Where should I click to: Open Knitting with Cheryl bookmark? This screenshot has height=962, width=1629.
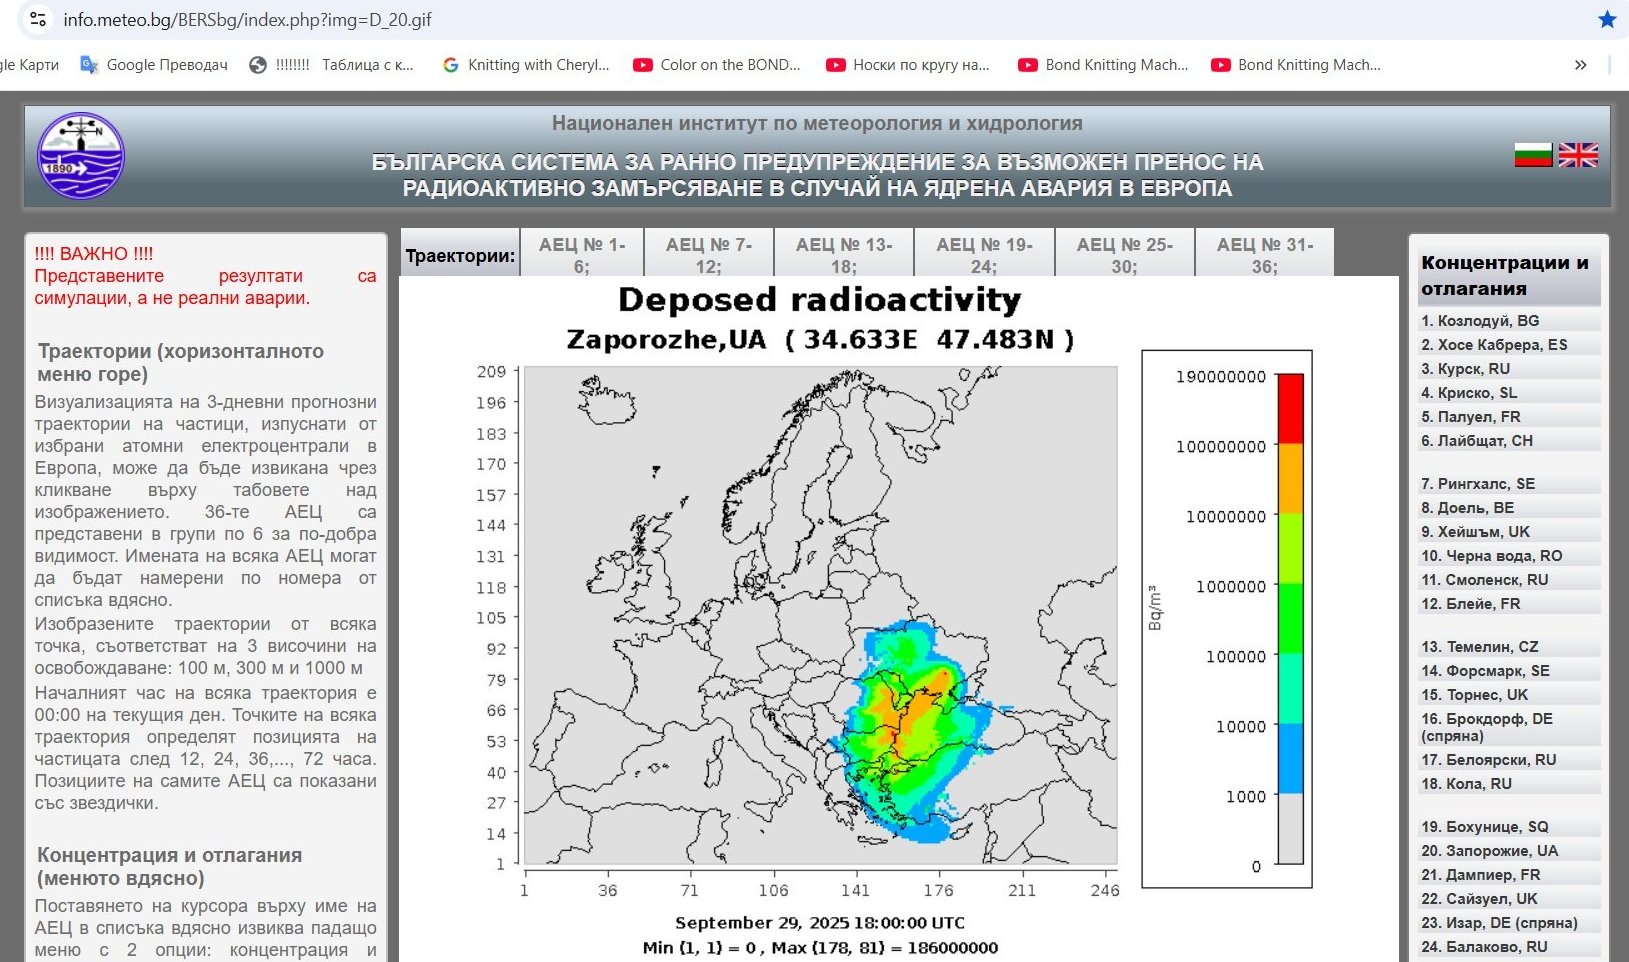(x=526, y=65)
